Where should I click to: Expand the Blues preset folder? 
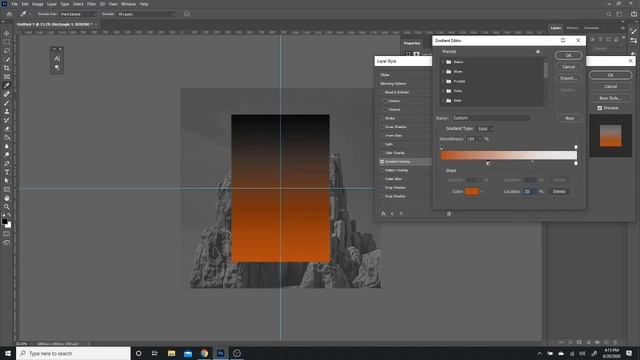click(x=443, y=71)
